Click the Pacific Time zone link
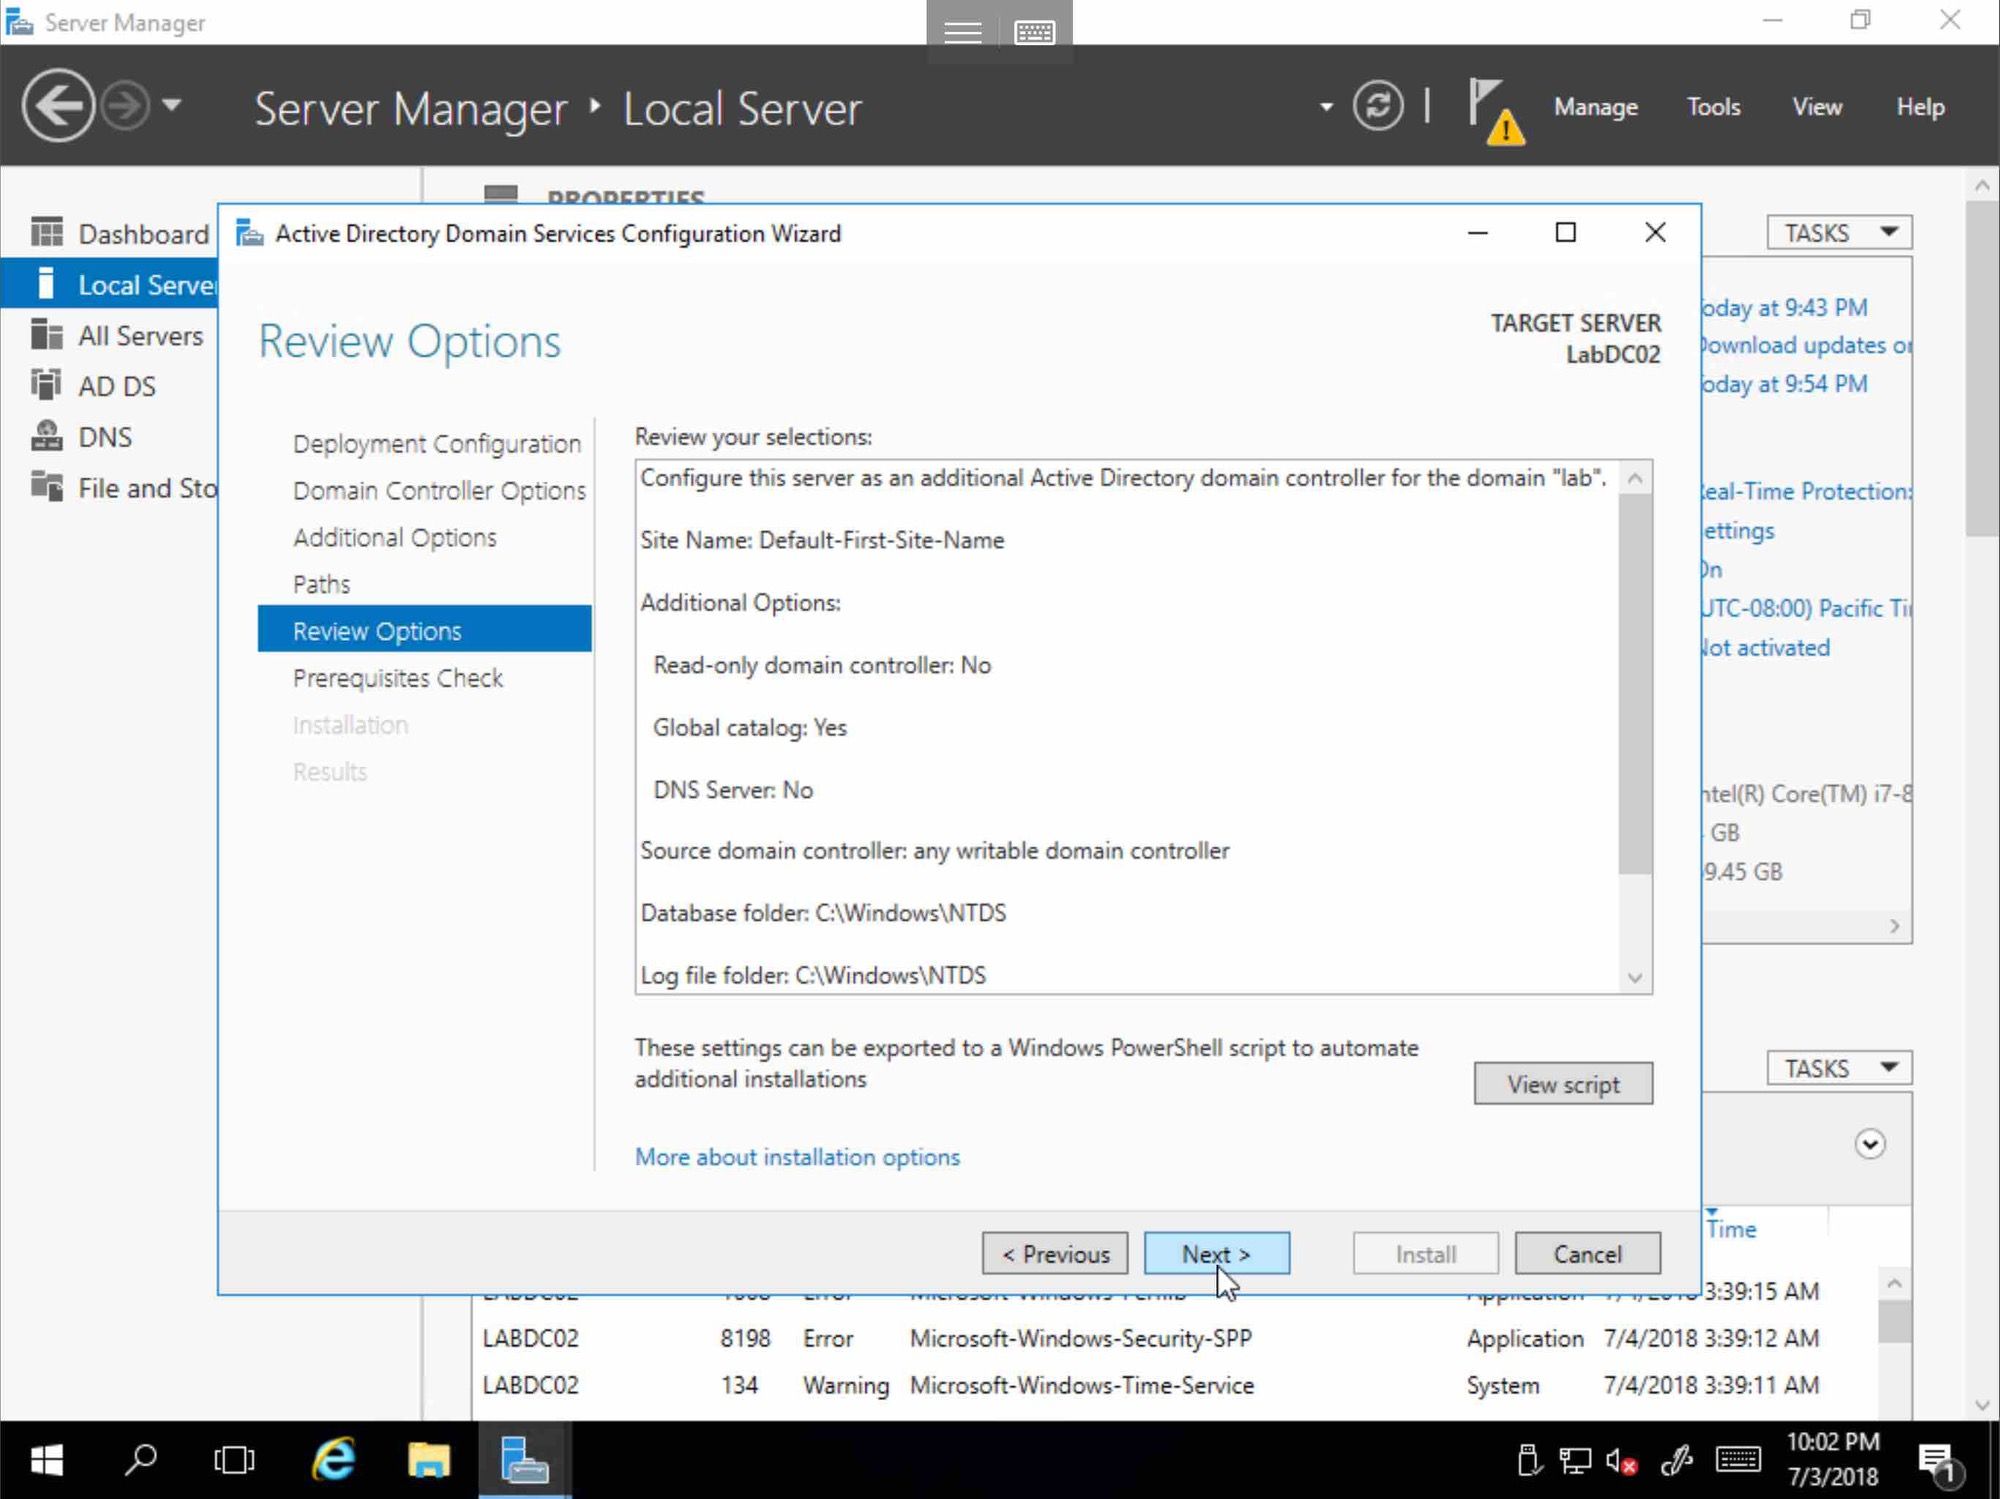2000x1499 pixels. [x=1807, y=609]
